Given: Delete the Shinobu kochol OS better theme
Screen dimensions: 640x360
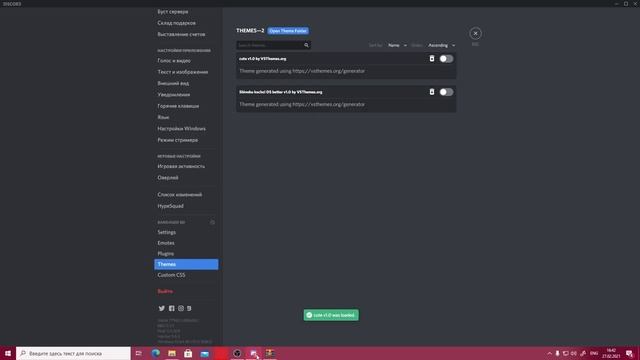Looking at the screenshot, I should click(432, 92).
